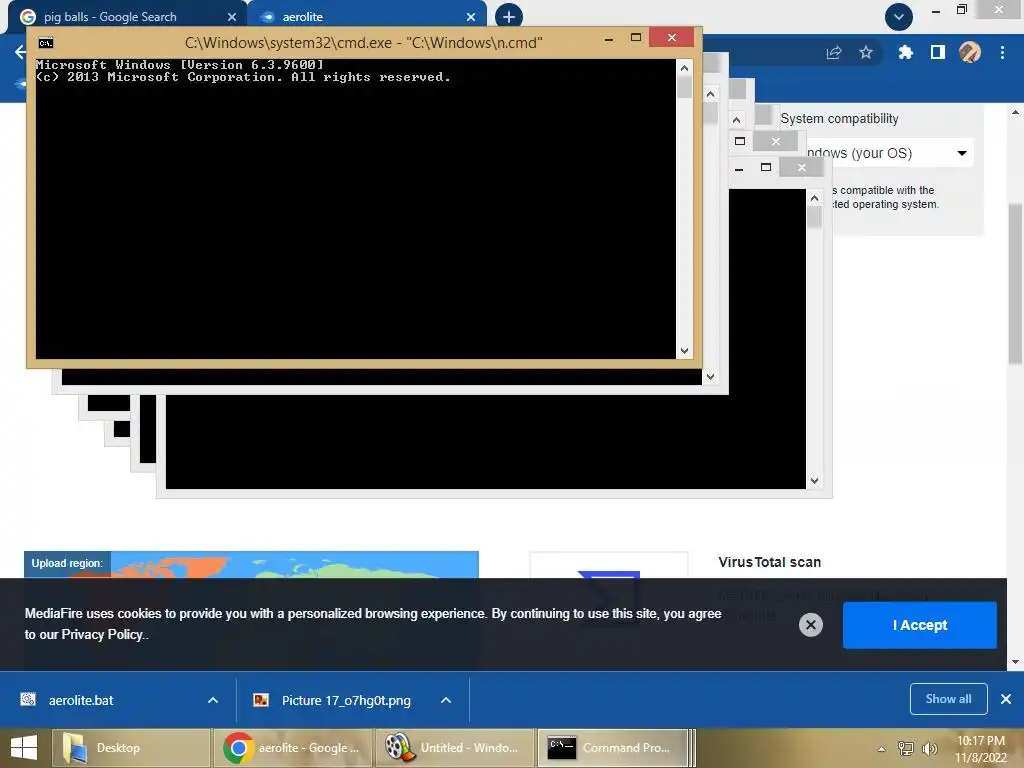Open downloaded Picture 17_o7hg0t.png
This screenshot has width=1024, height=768.
coord(346,700)
